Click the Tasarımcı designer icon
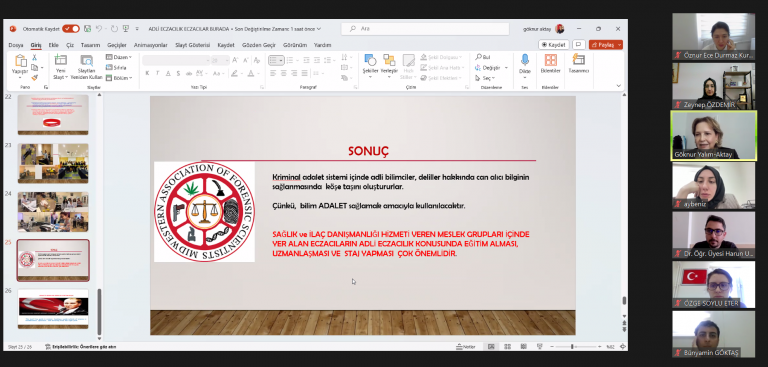Image resolution: width=768 pixels, height=367 pixels. tap(578, 60)
